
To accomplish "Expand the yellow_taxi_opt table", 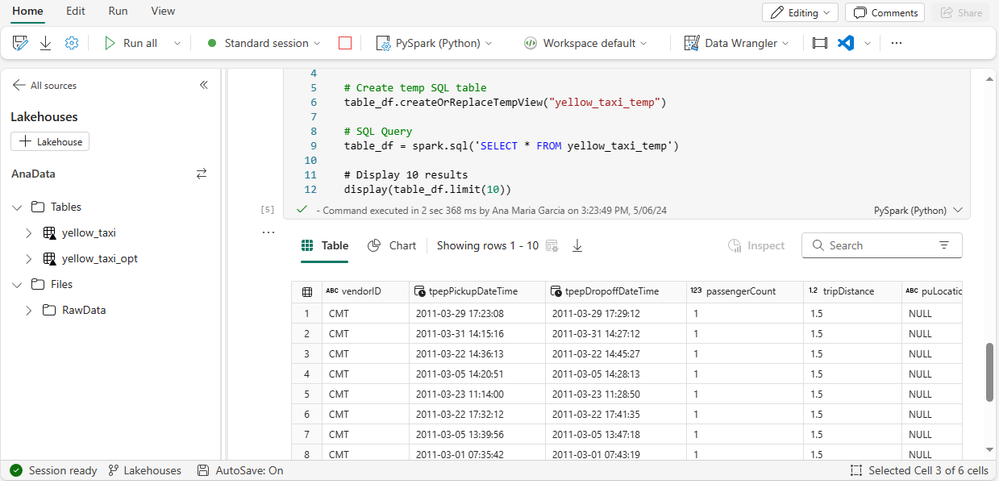I will click(x=29, y=259).
